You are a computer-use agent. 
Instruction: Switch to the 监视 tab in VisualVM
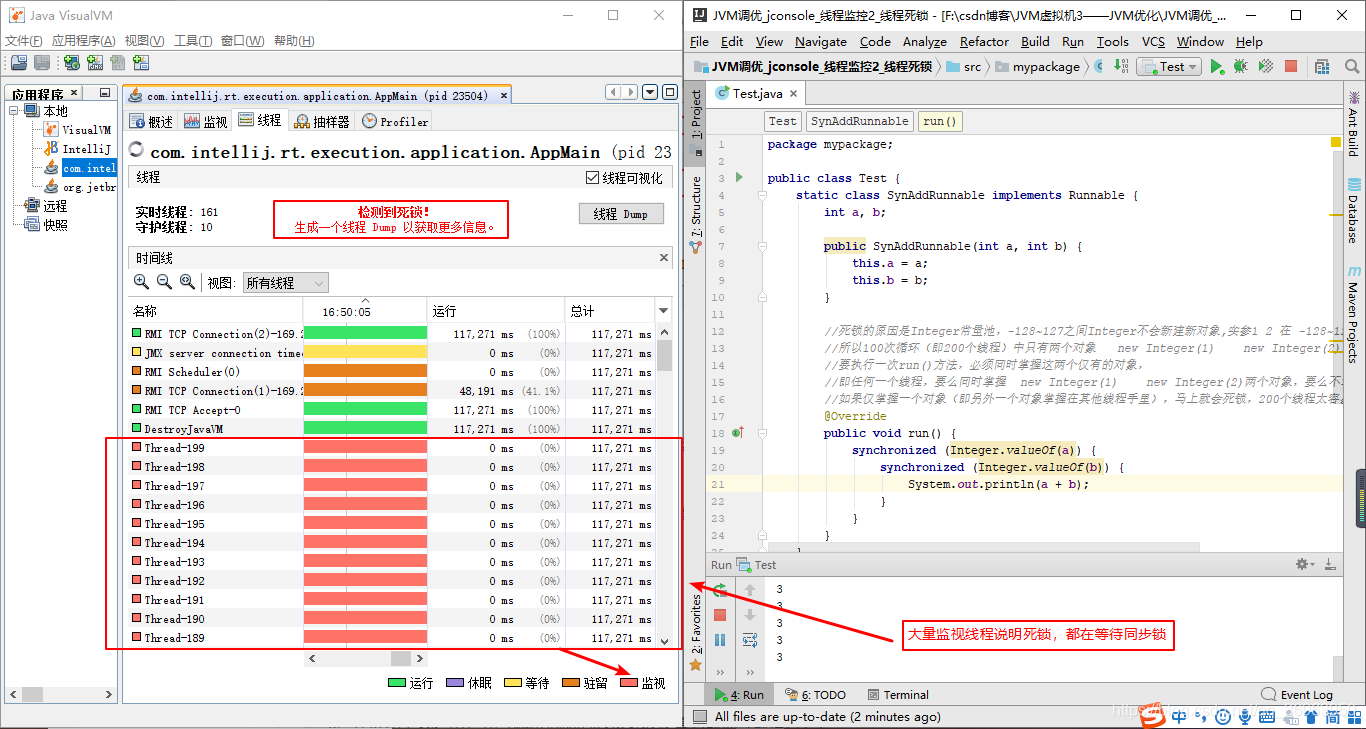pos(206,121)
